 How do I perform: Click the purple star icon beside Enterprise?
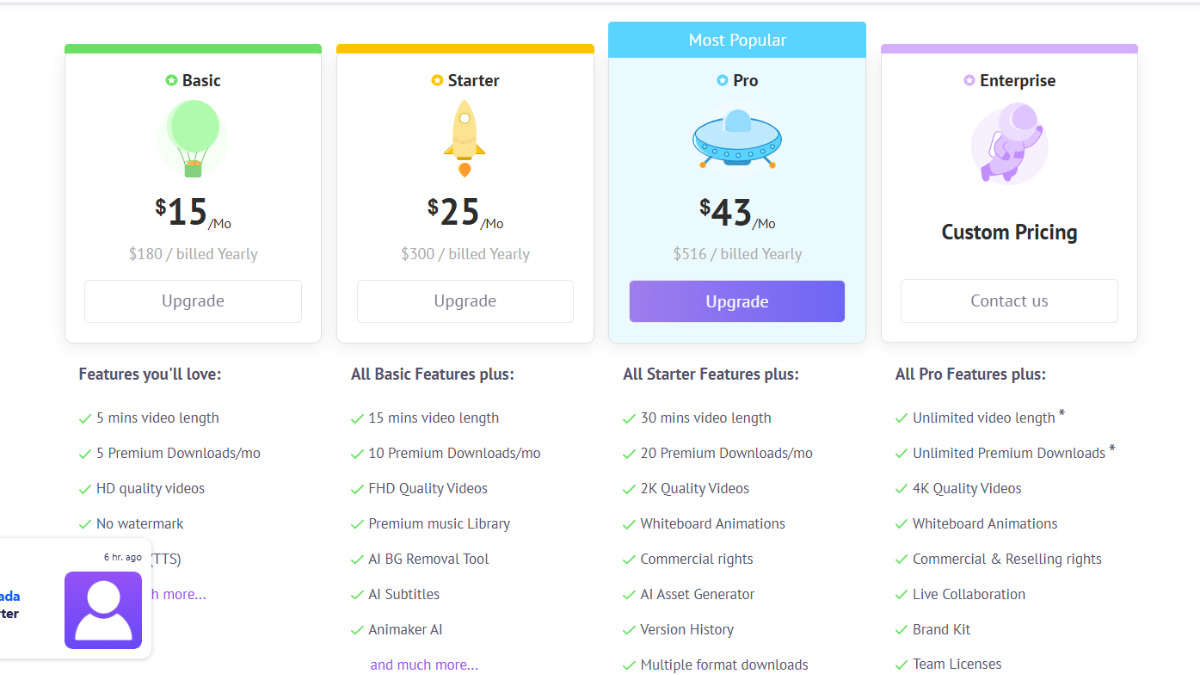[x=969, y=80]
